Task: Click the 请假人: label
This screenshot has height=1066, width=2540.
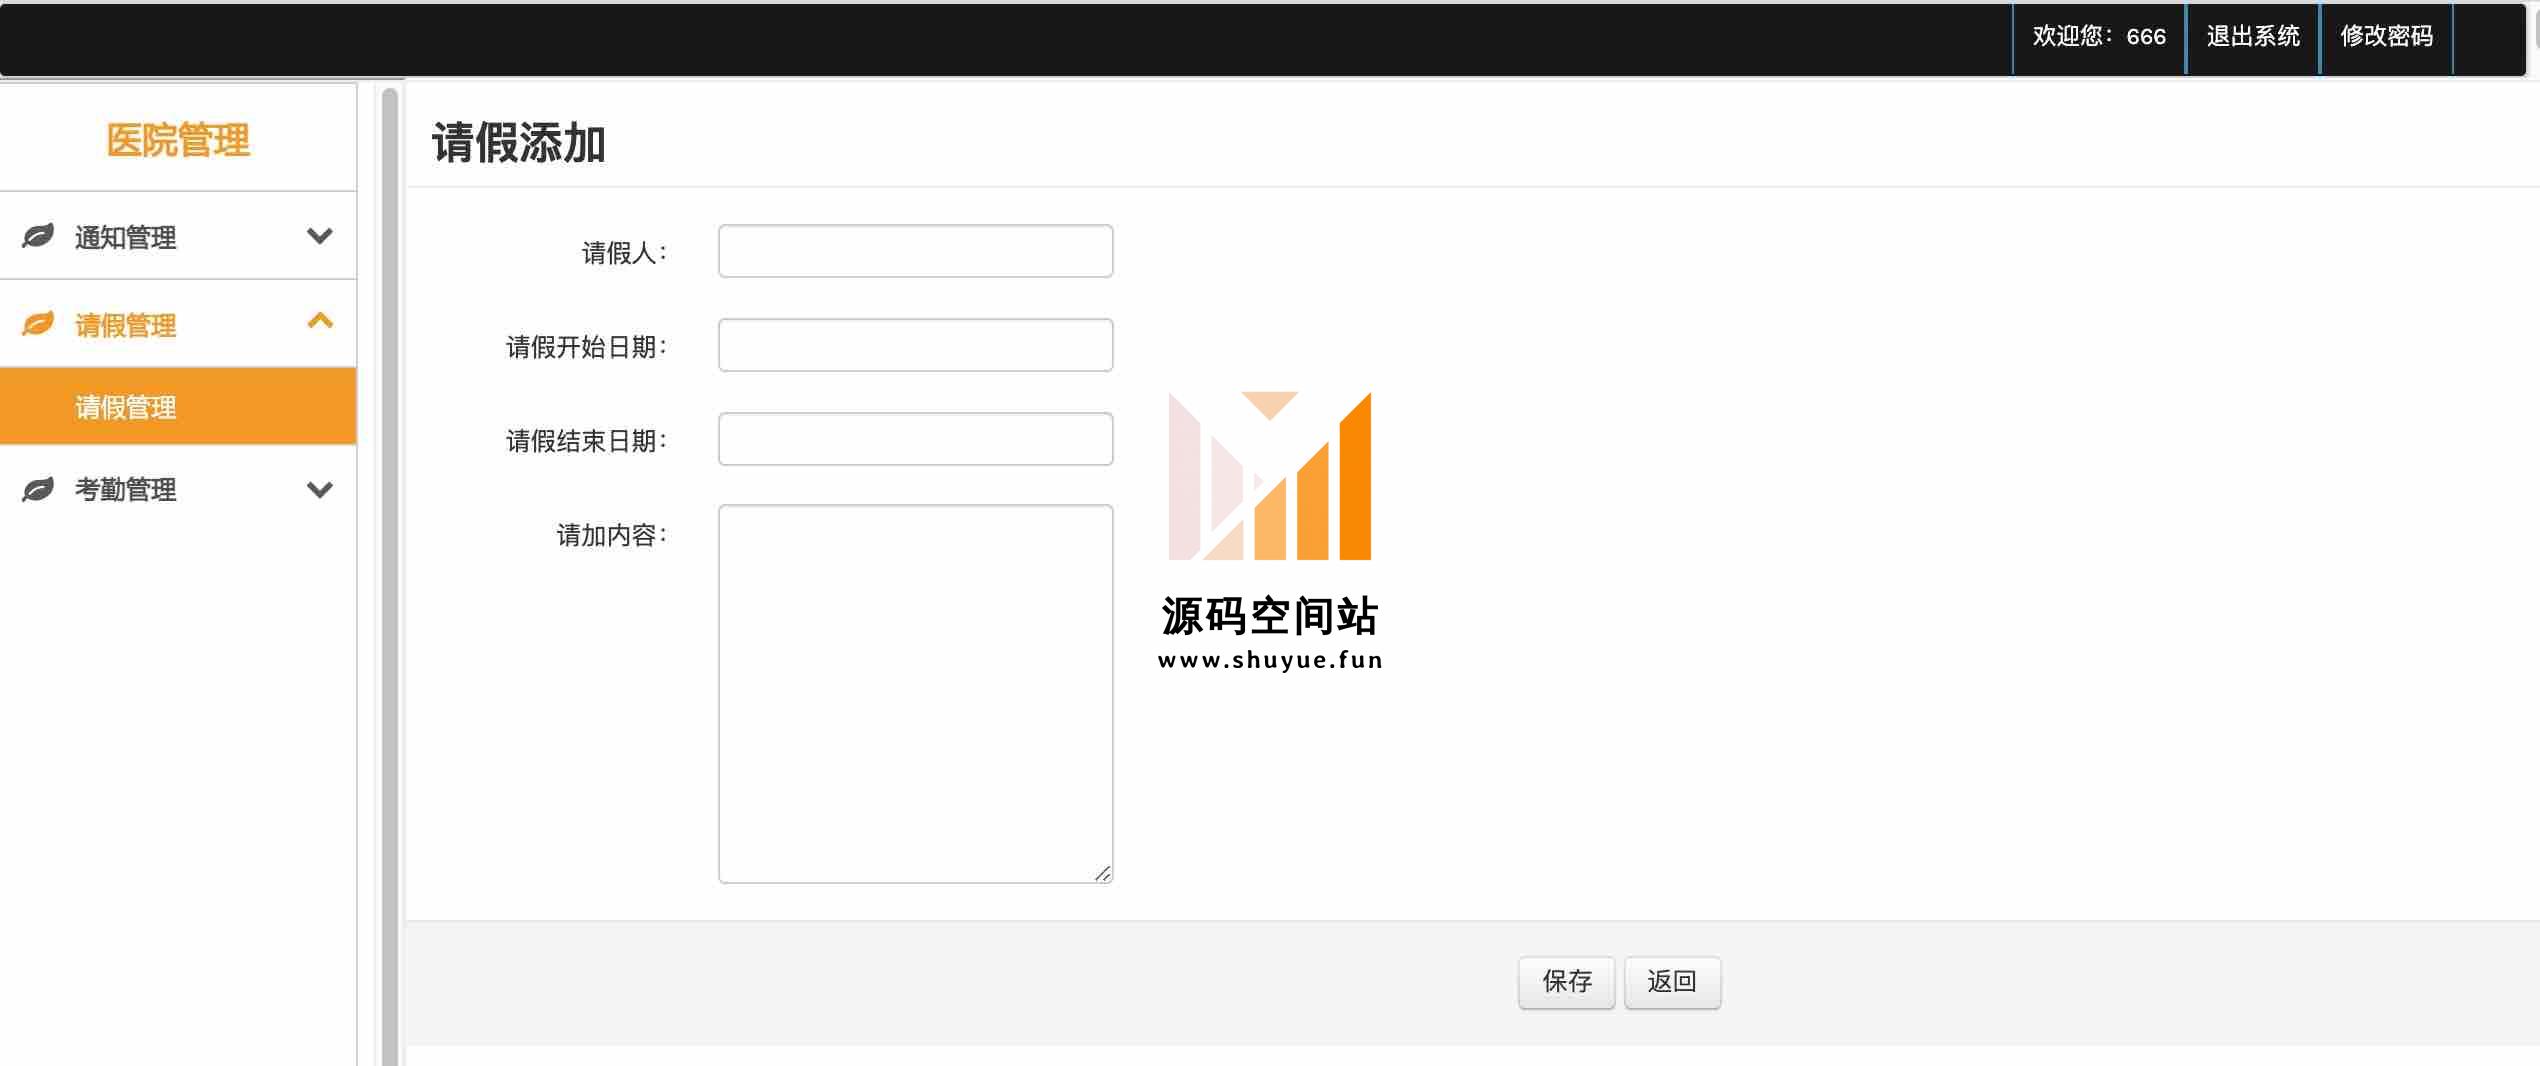Action: pos(625,253)
